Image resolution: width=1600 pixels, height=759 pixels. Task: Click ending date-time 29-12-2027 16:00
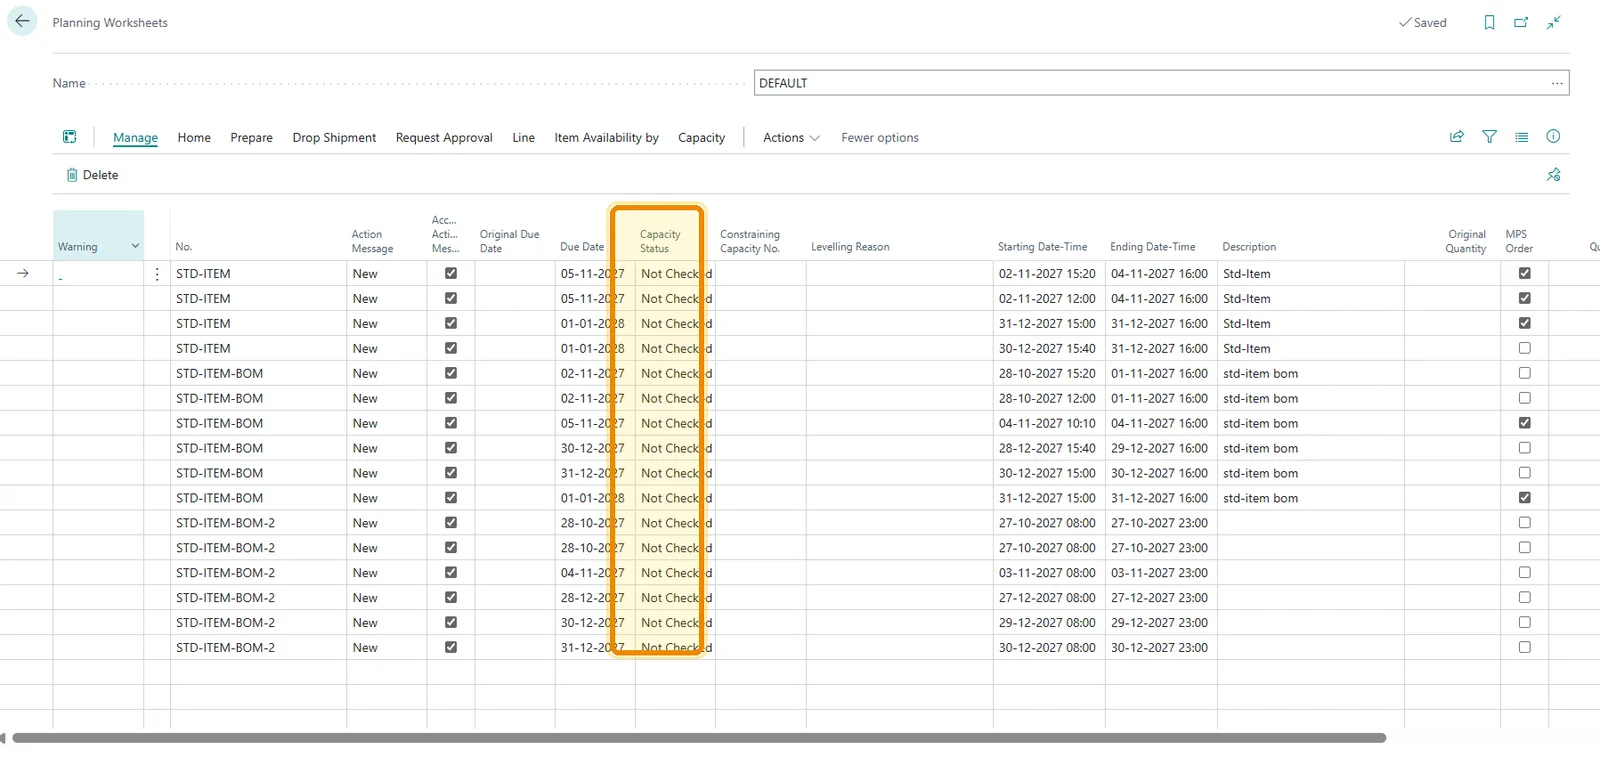1159,448
